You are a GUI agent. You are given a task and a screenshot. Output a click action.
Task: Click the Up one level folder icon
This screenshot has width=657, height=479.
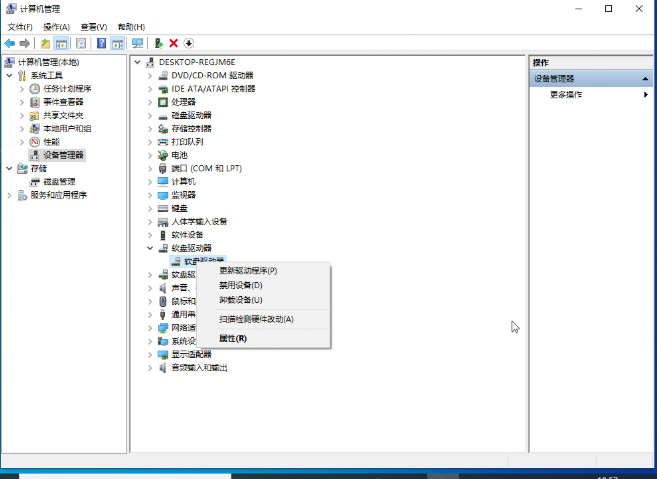45,43
